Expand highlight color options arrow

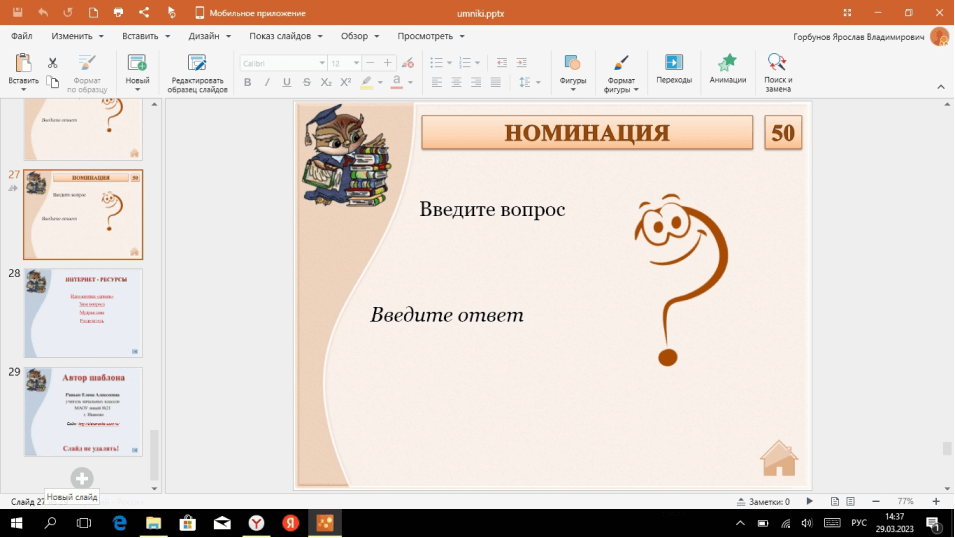coord(380,82)
